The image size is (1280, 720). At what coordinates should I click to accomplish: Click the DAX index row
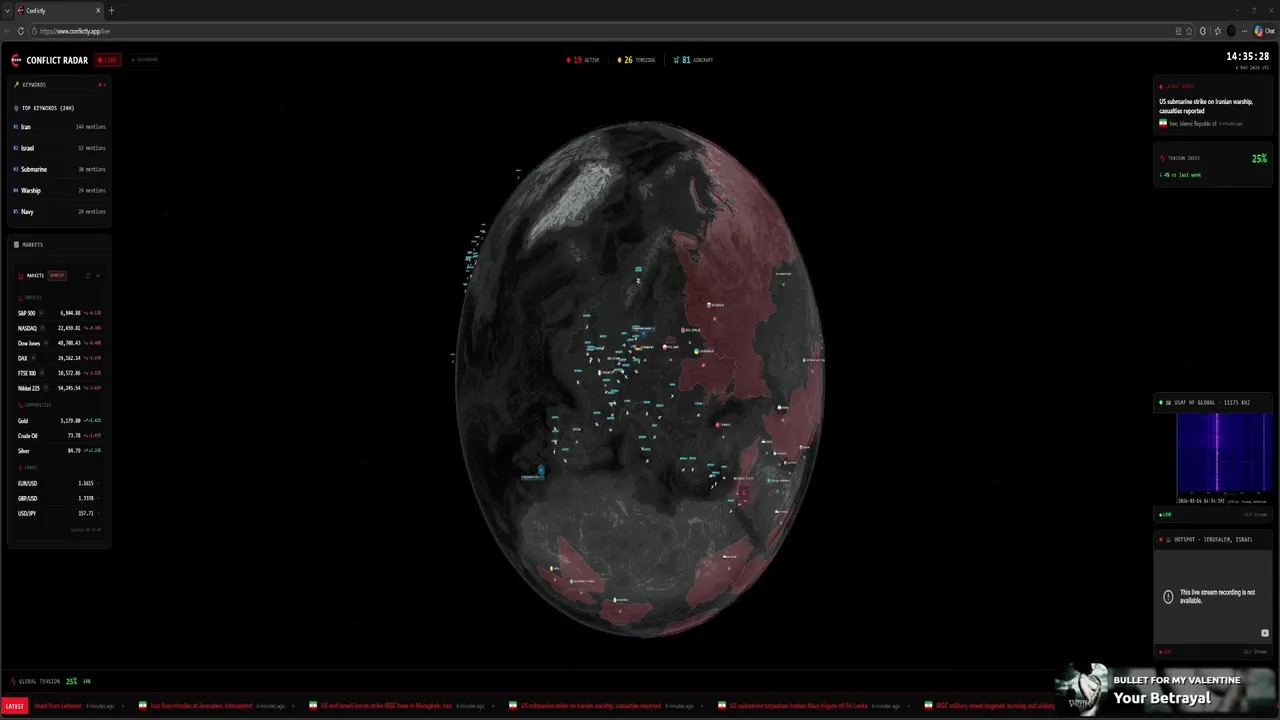[x=59, y=358]
